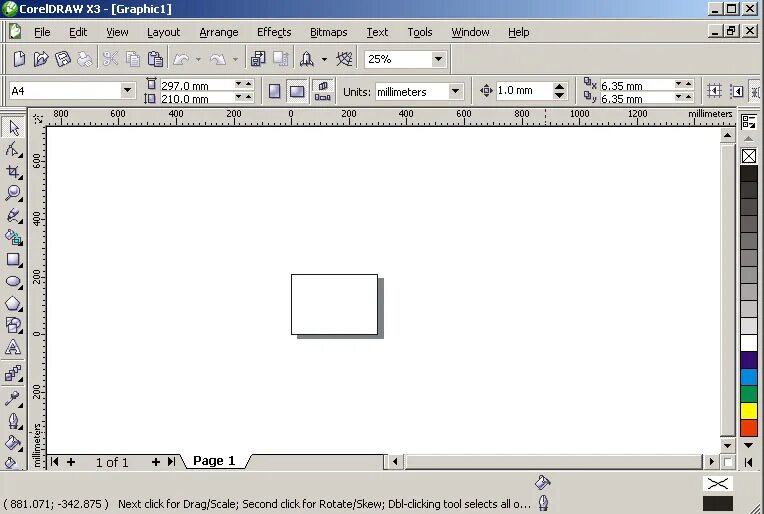The height and width of the screenshot is (514, 764).
Task: Click vertical scrollbar down arrow
Action: coord(727,445)
